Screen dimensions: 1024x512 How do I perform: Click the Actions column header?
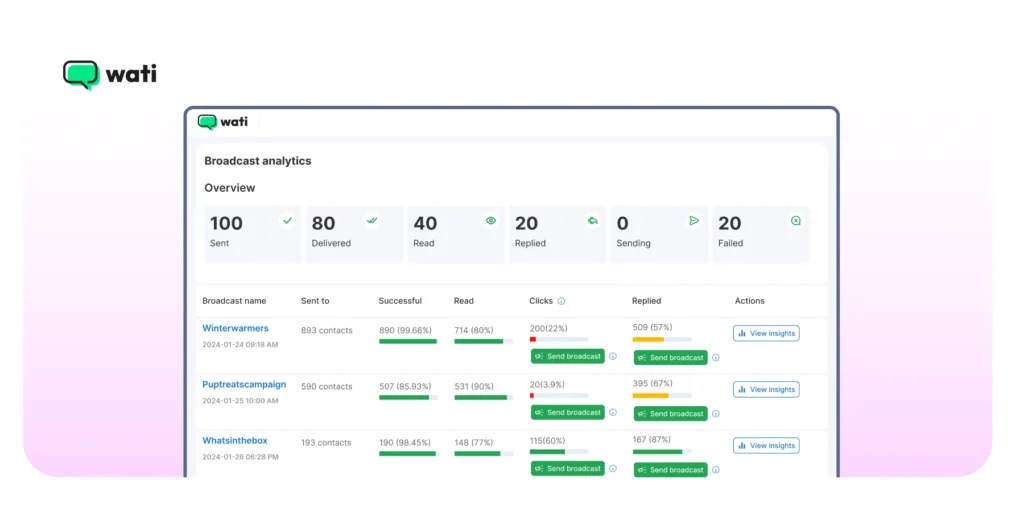(750, 301)
